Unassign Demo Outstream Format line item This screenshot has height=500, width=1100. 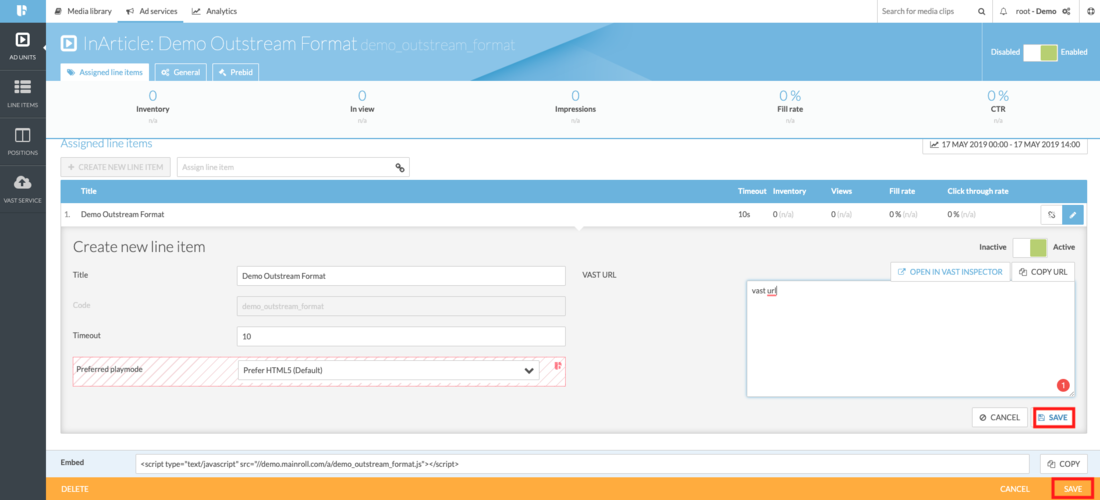(1052, 215)
